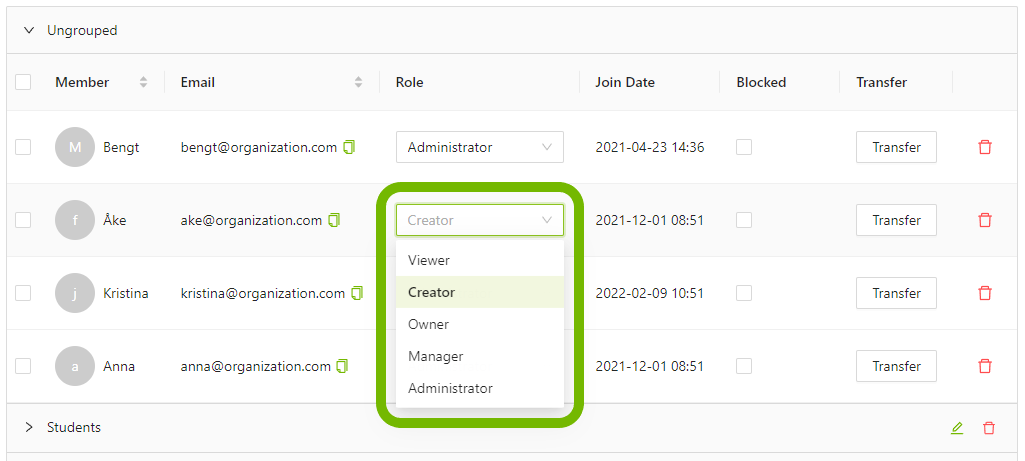The width and height of the screenshot is (1025, 461).
Task: Sort the table by Member column
Action: [143, 82]
